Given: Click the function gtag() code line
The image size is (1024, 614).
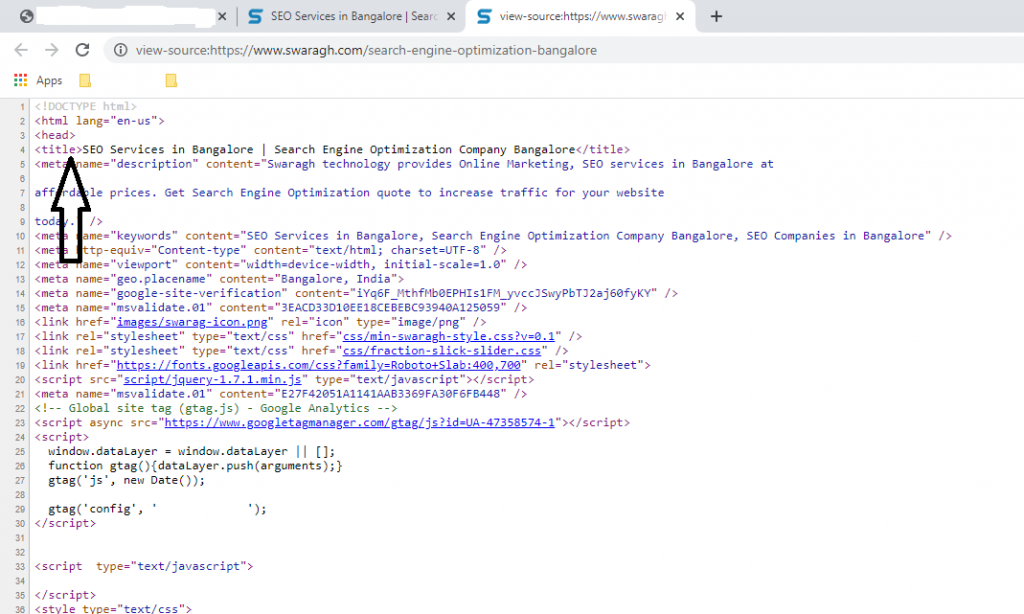Looking at the screenshot, I should pyautogui.click(x=195, y=466).
